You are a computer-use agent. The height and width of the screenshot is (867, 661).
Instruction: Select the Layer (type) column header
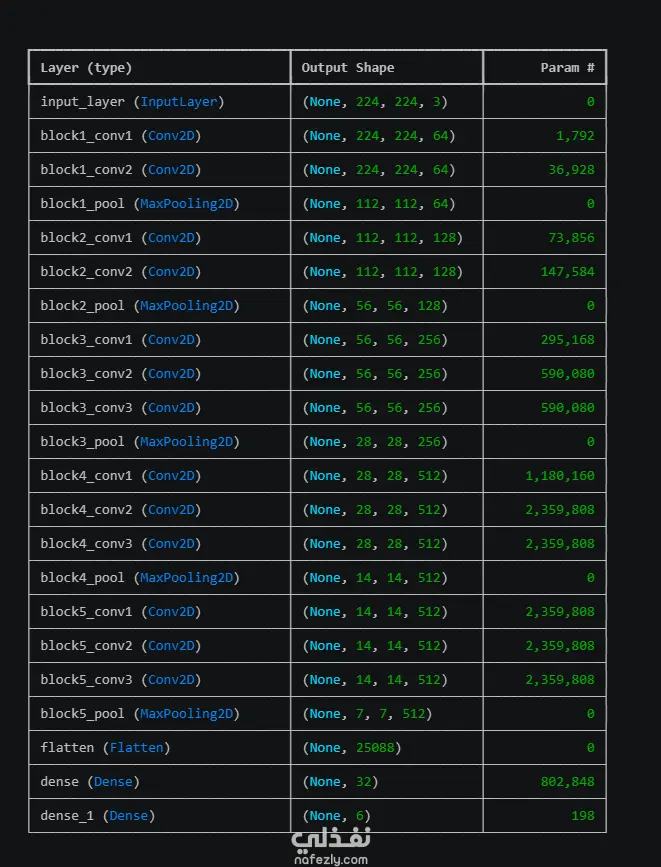coord(86,68)
